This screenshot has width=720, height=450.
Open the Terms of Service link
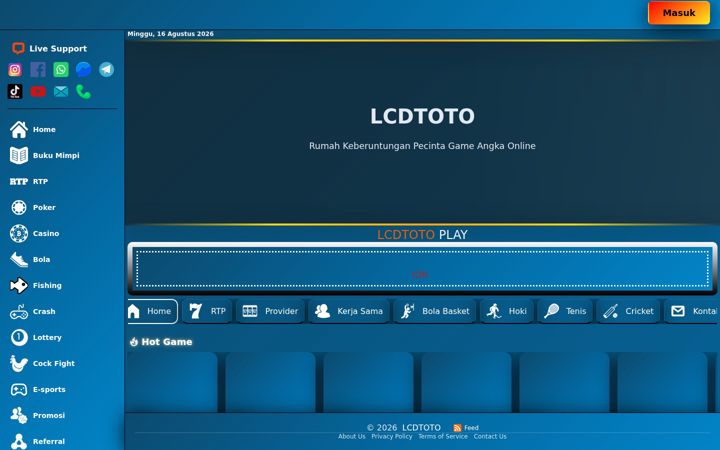(443, 437)
